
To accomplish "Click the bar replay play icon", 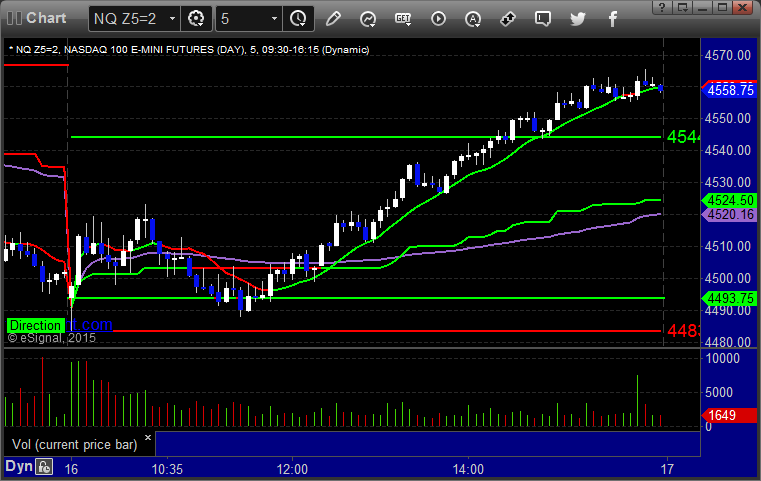I will [438, 19].
